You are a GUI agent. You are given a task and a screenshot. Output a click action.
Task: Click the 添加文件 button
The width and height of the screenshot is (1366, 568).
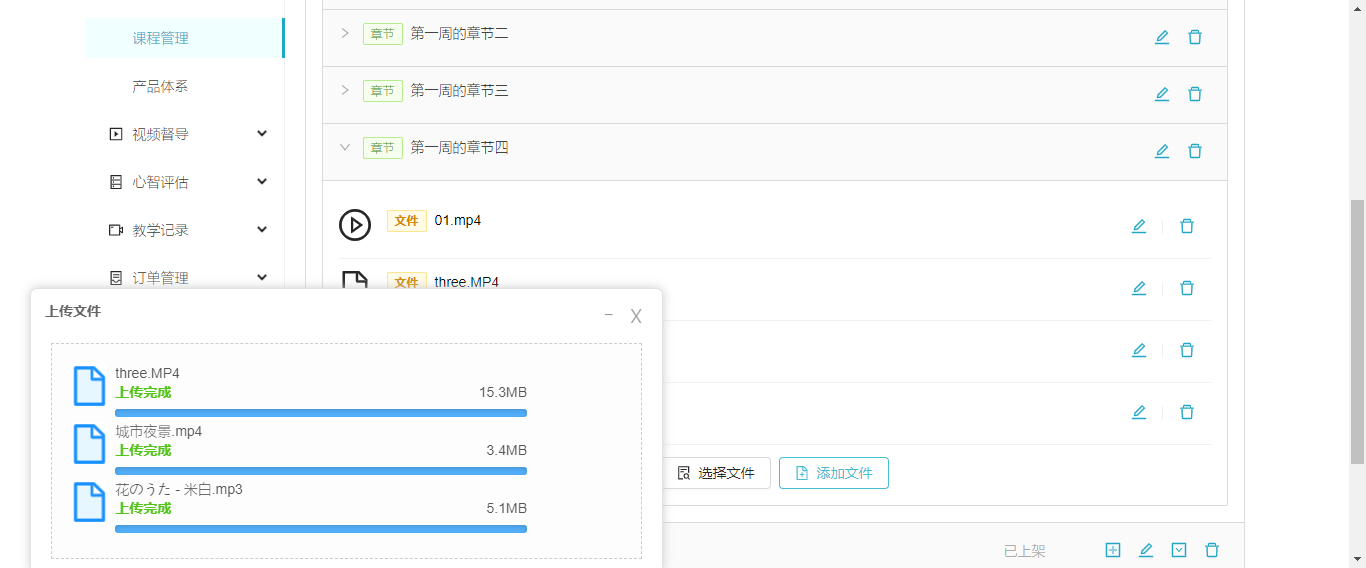point(834,473)
